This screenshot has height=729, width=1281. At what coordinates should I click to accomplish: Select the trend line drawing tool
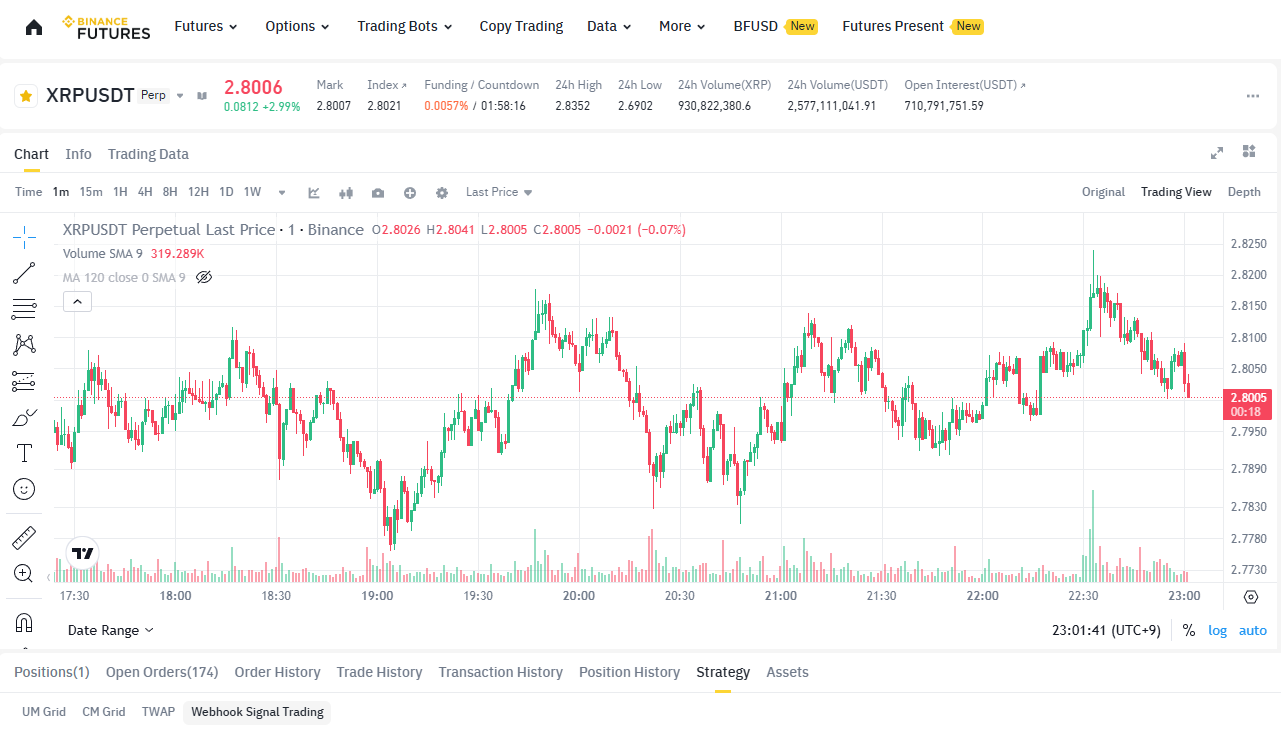coord(24,273)
